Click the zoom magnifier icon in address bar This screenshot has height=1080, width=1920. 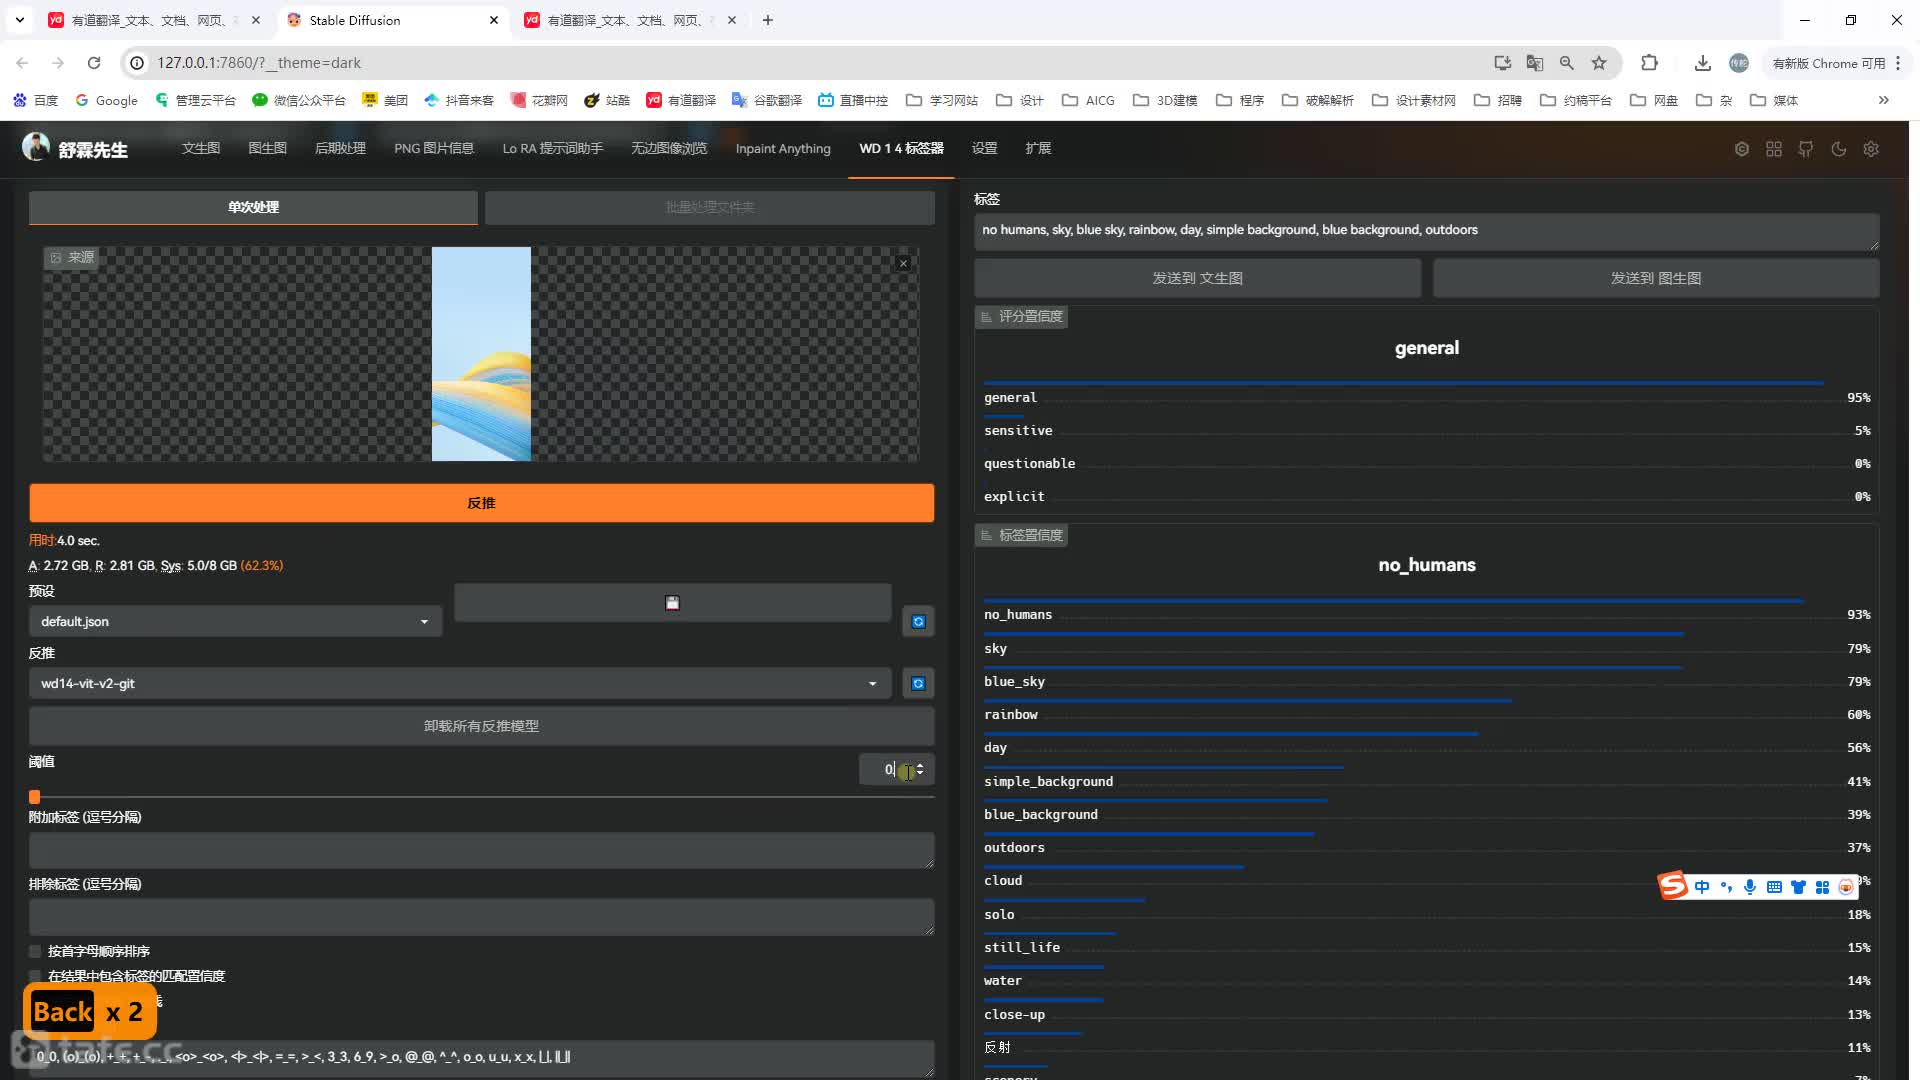(x=1567, y=63)
